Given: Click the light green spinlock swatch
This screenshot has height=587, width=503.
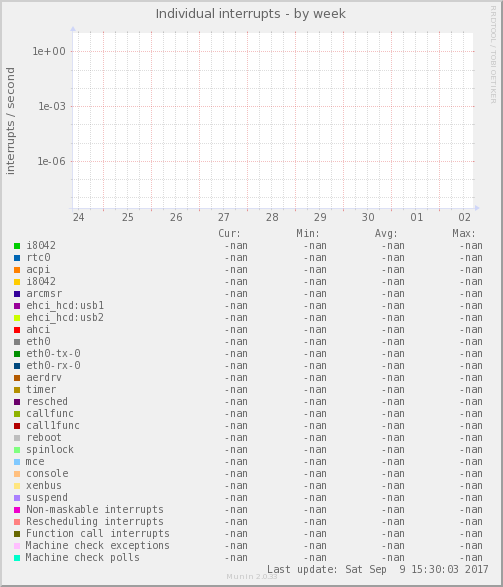Looking at the screenshot, I should (17, 450).
